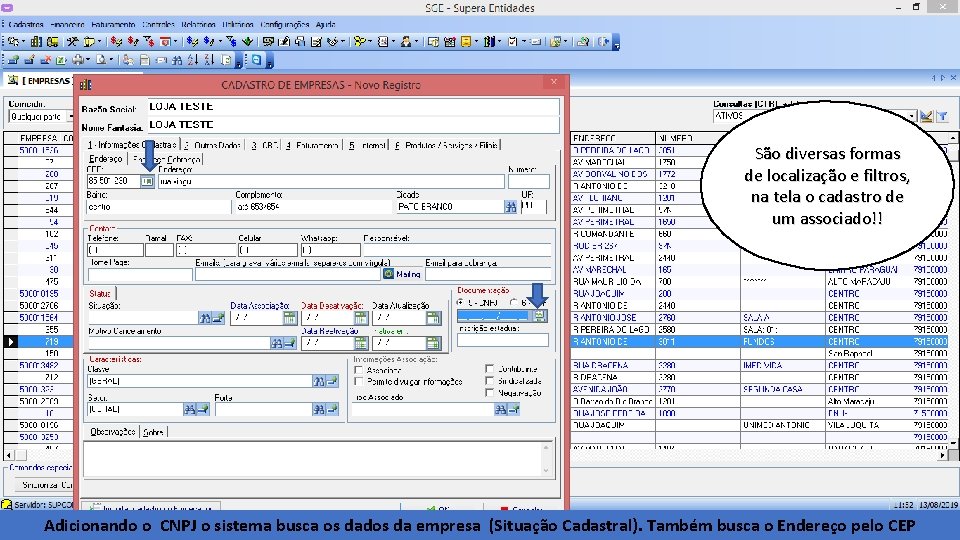Select the CPF radio button
The width and height of the screenshot is (960, 540).
pyautogui.click(x=514, y=302)
